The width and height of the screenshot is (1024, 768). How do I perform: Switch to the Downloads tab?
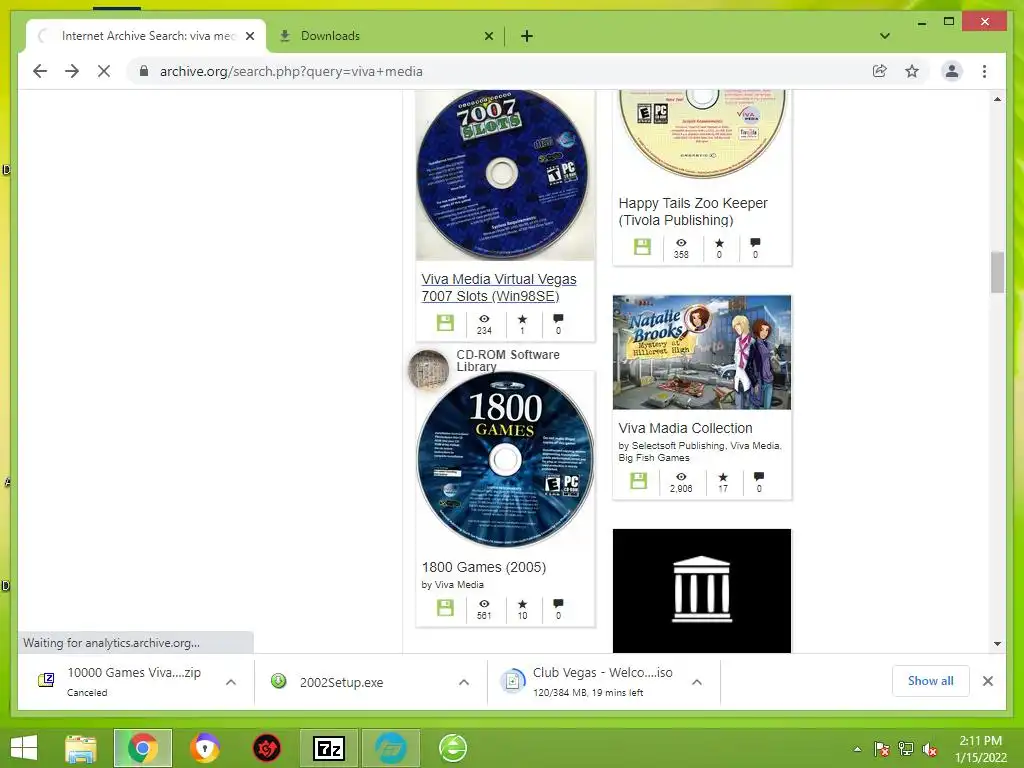pyautogui.click(x=385, y=36)
